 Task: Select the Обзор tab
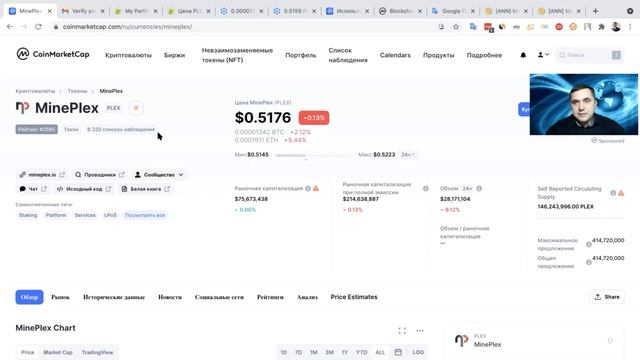click(29, 297)
